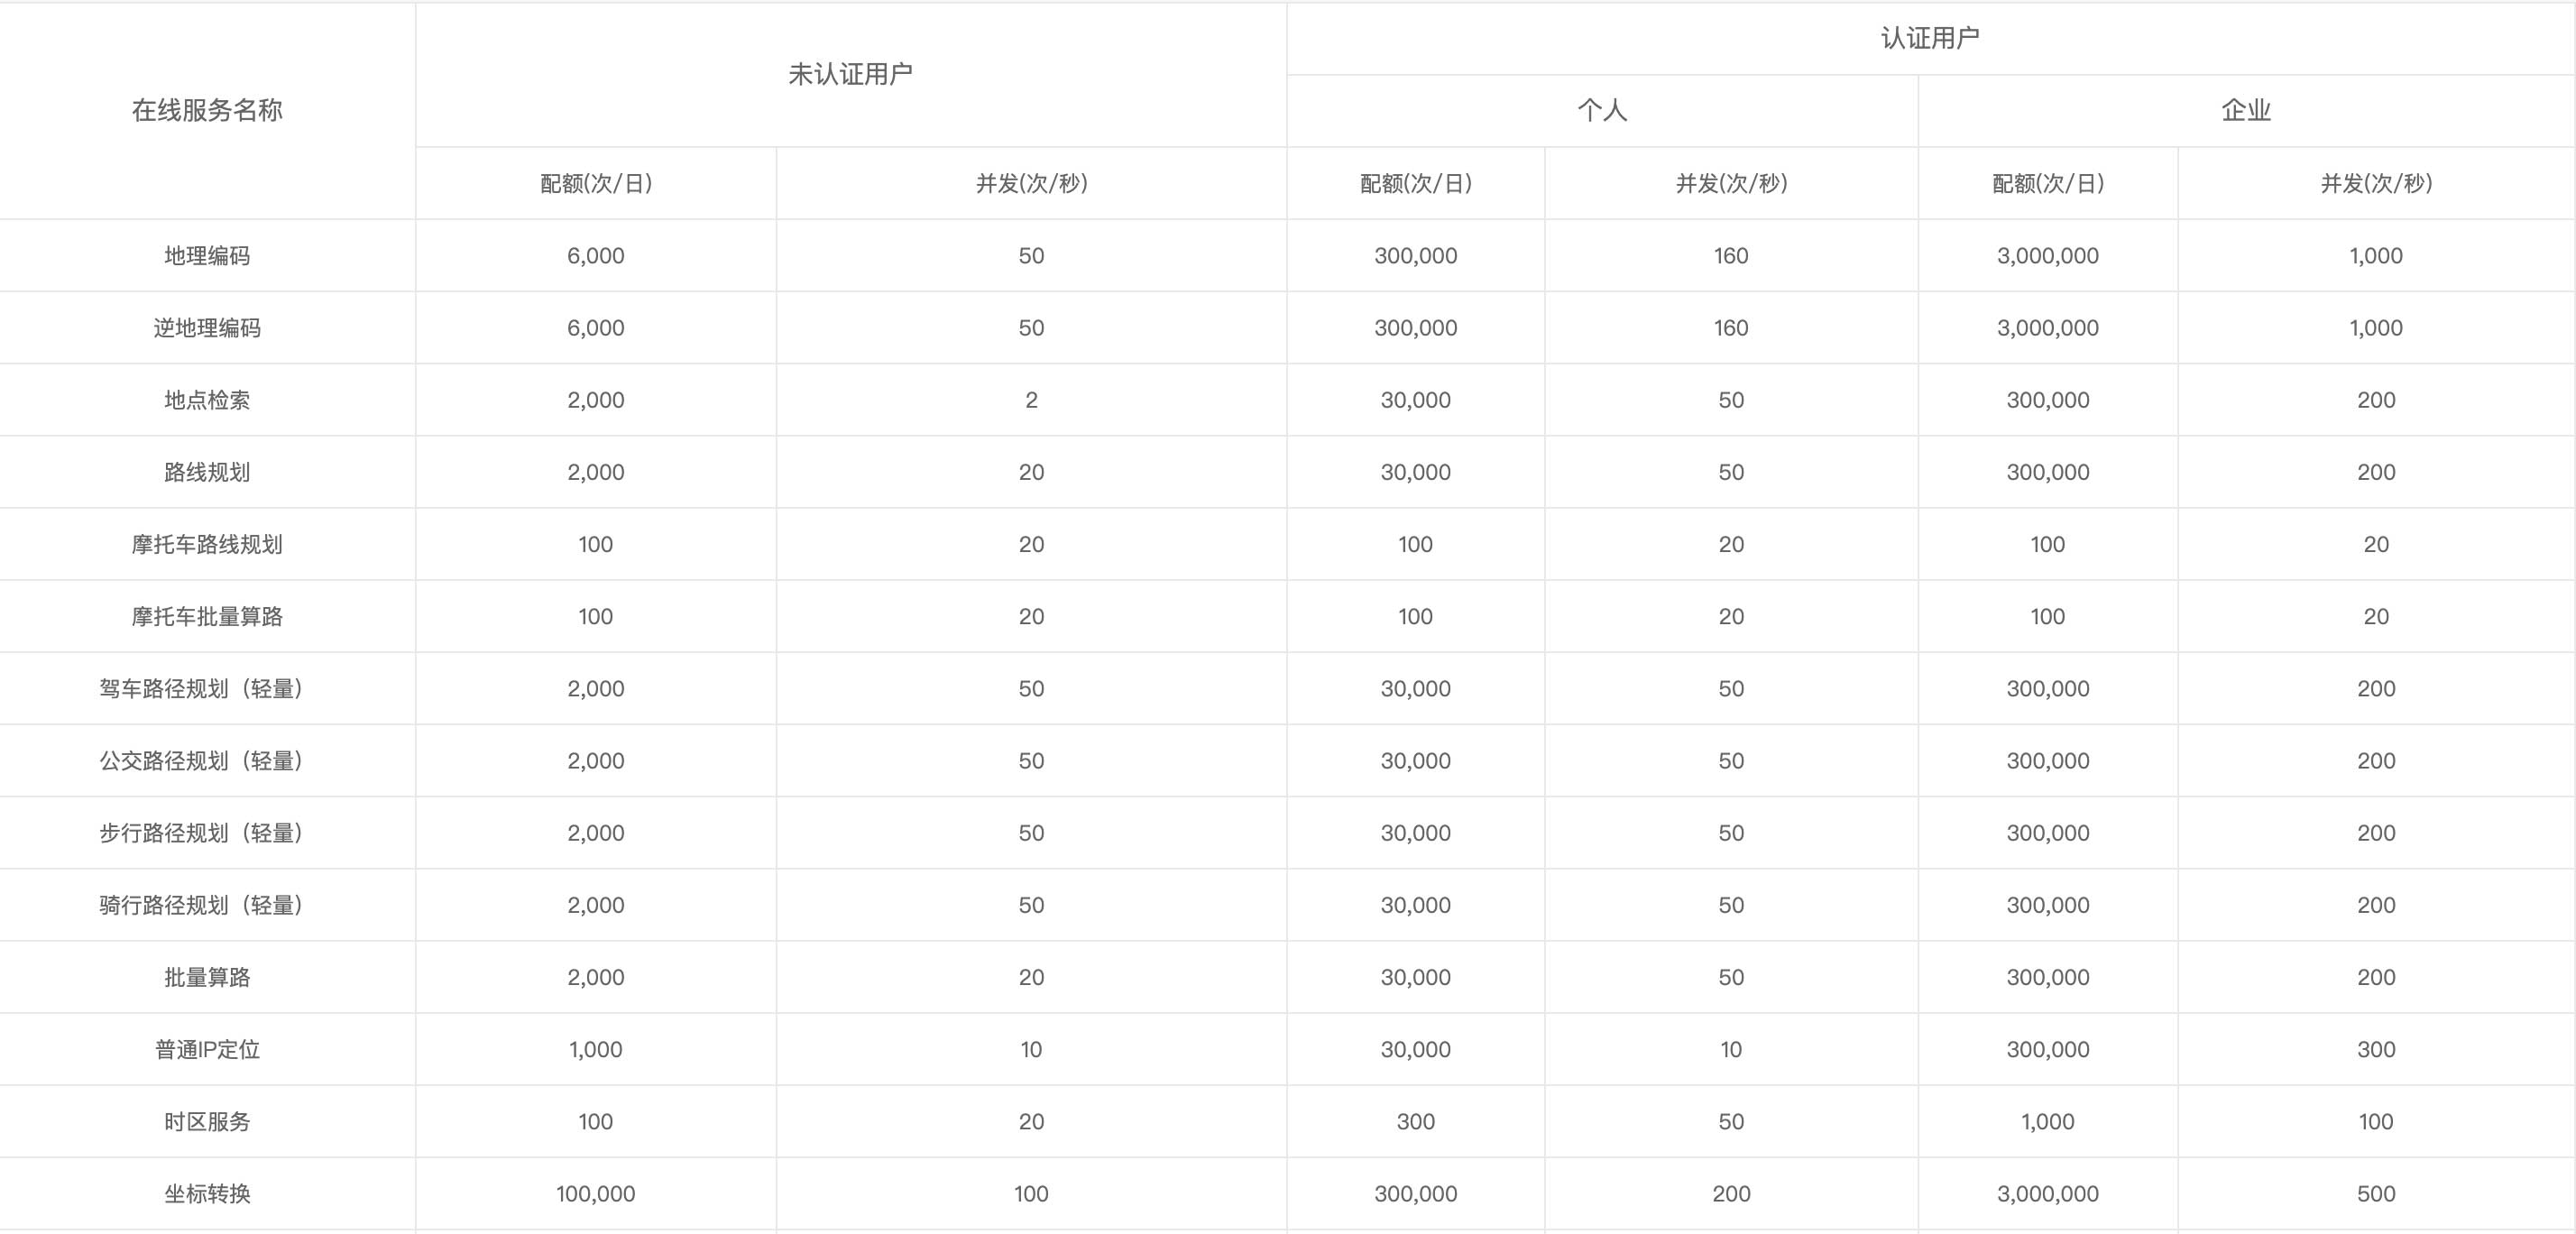The height and width of the screenshot is (1234, 2576).
Task: Select the 地点检索 row label
Action: [207, 400]
